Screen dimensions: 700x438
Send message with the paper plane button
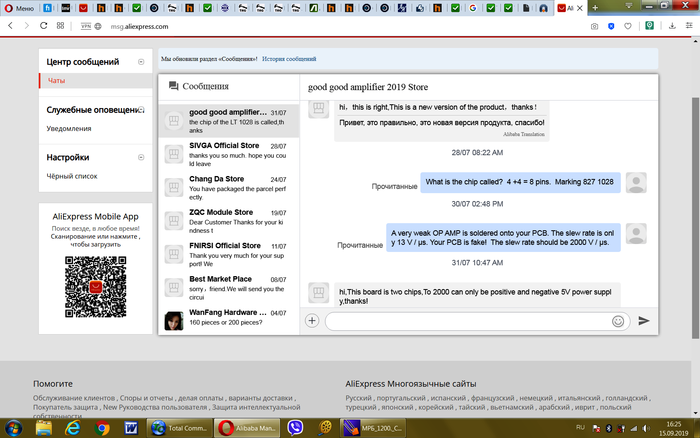click(x=644, y=321)
